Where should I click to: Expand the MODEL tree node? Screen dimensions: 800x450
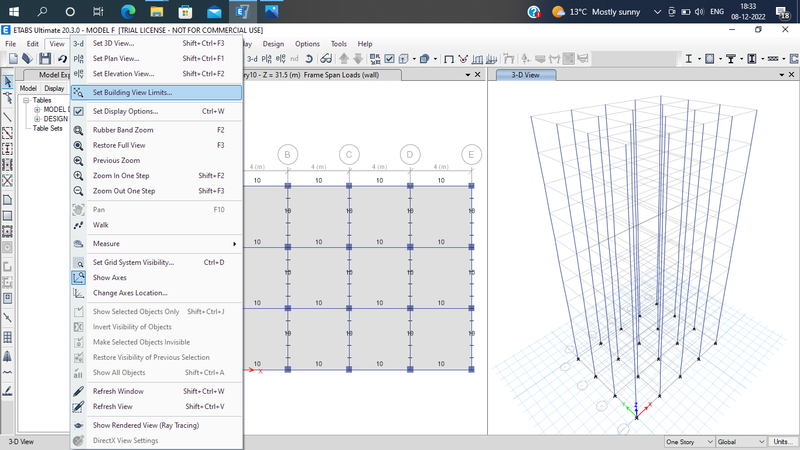click(37, 109)
